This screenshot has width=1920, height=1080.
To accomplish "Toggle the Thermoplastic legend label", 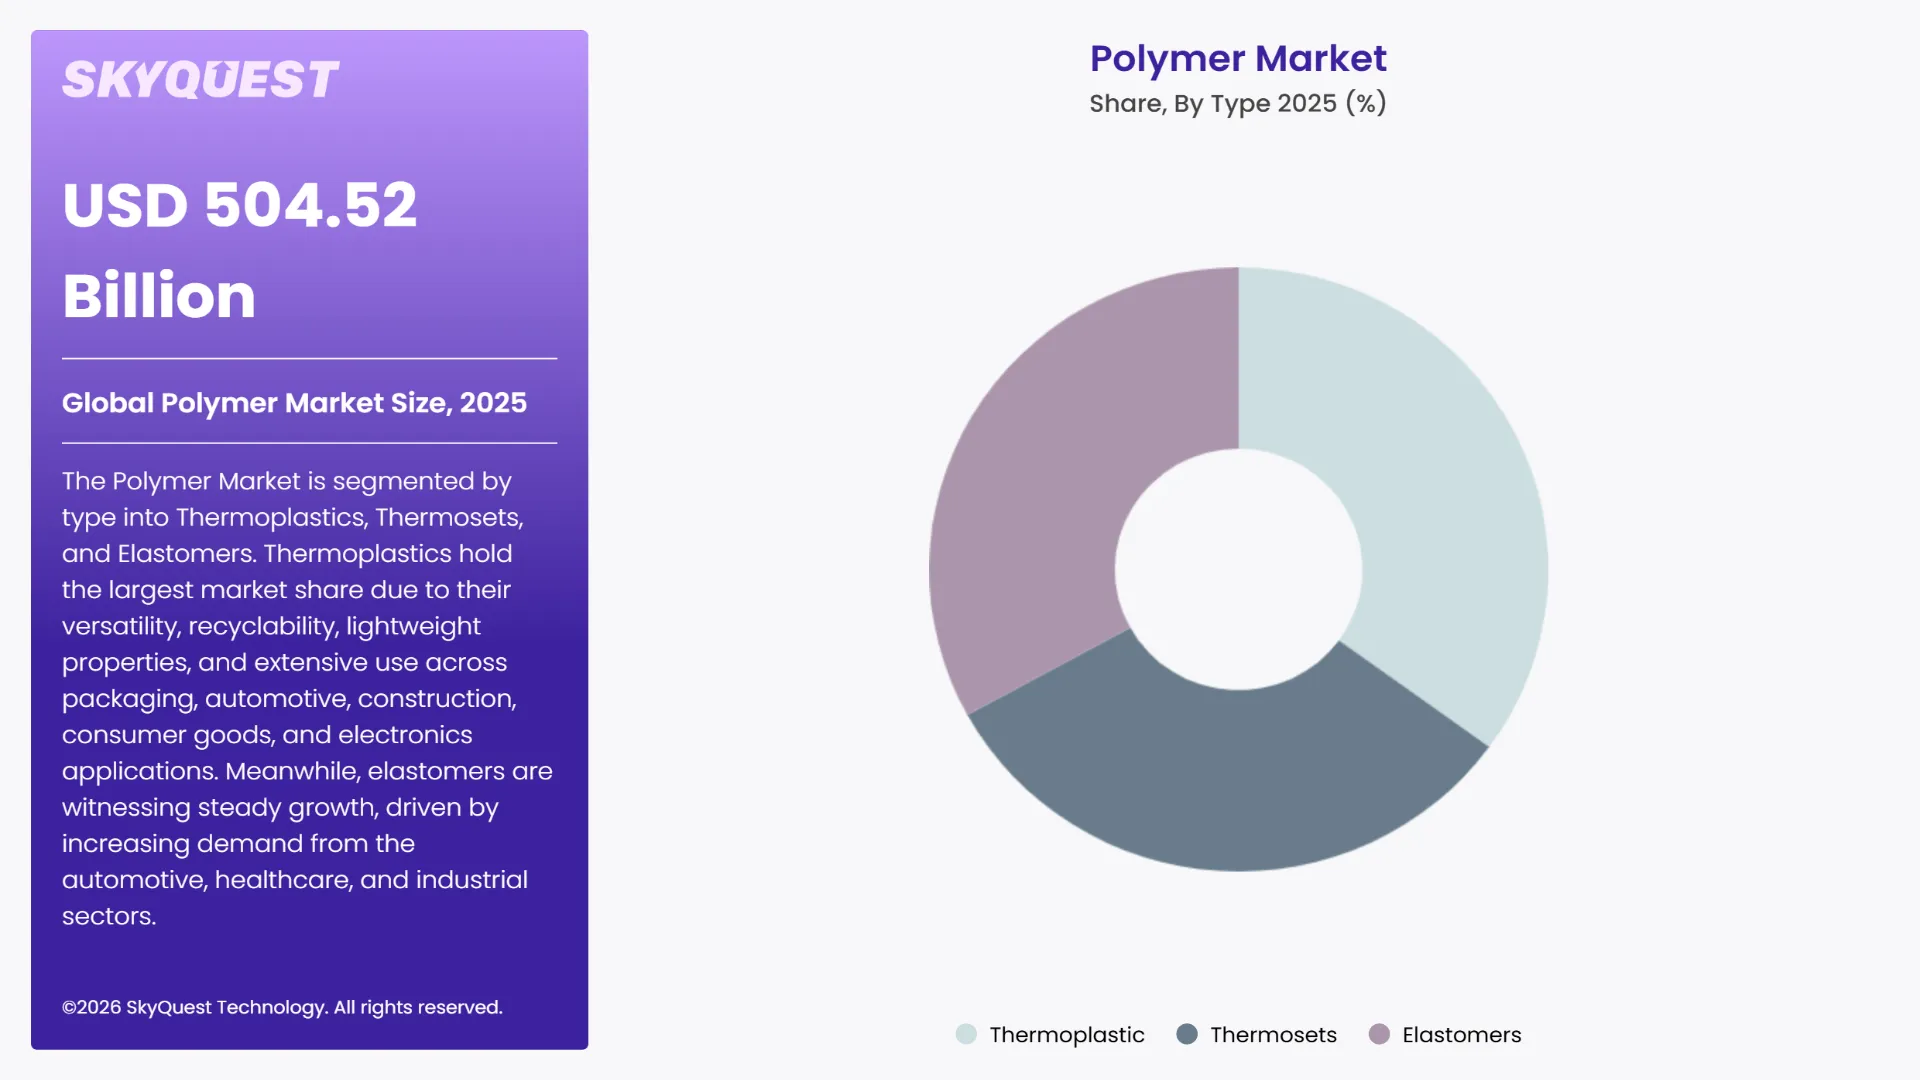I will click(x=1067, y=1035).
